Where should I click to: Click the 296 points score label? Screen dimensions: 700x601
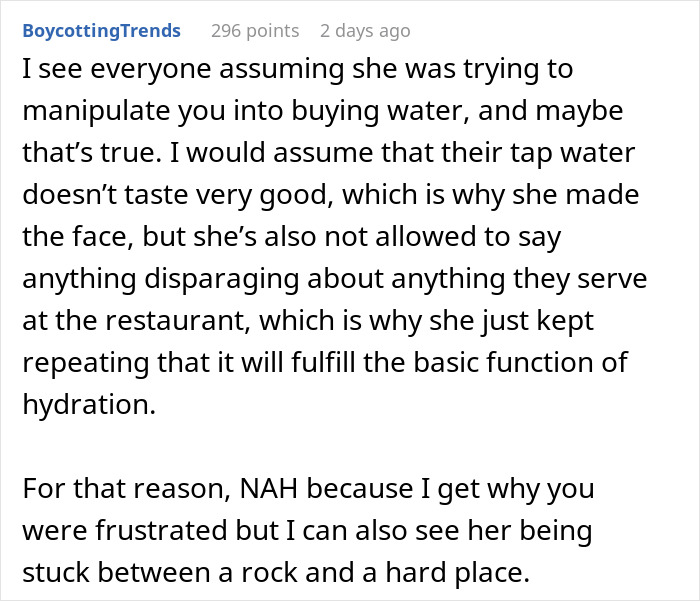(x=255, y=31)
